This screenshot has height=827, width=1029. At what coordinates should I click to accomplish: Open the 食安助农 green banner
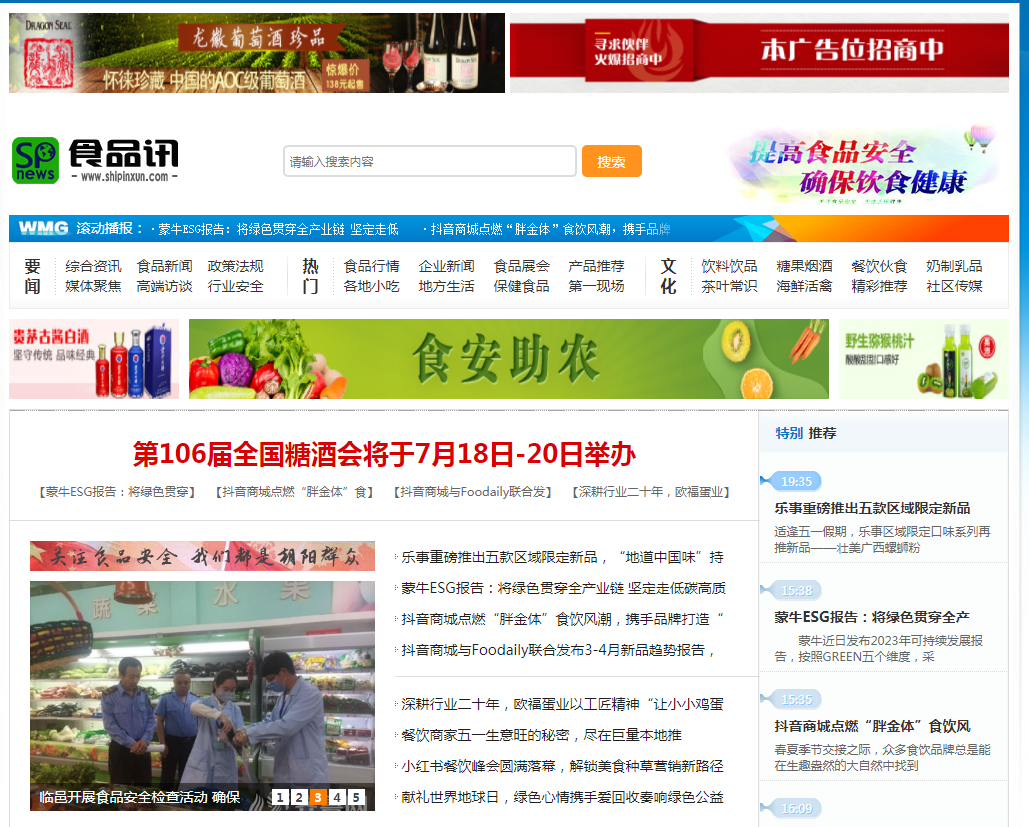coord(509,358)
